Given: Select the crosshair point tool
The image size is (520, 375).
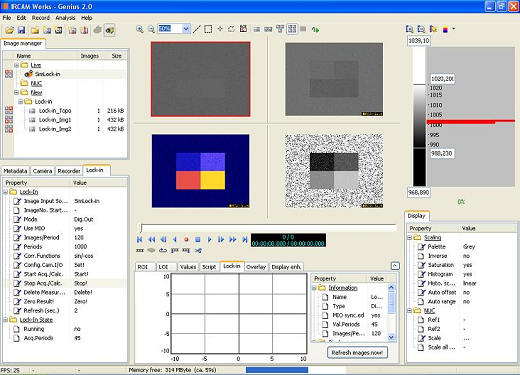Looking at the screenshot, I should [x=220, y=29].
